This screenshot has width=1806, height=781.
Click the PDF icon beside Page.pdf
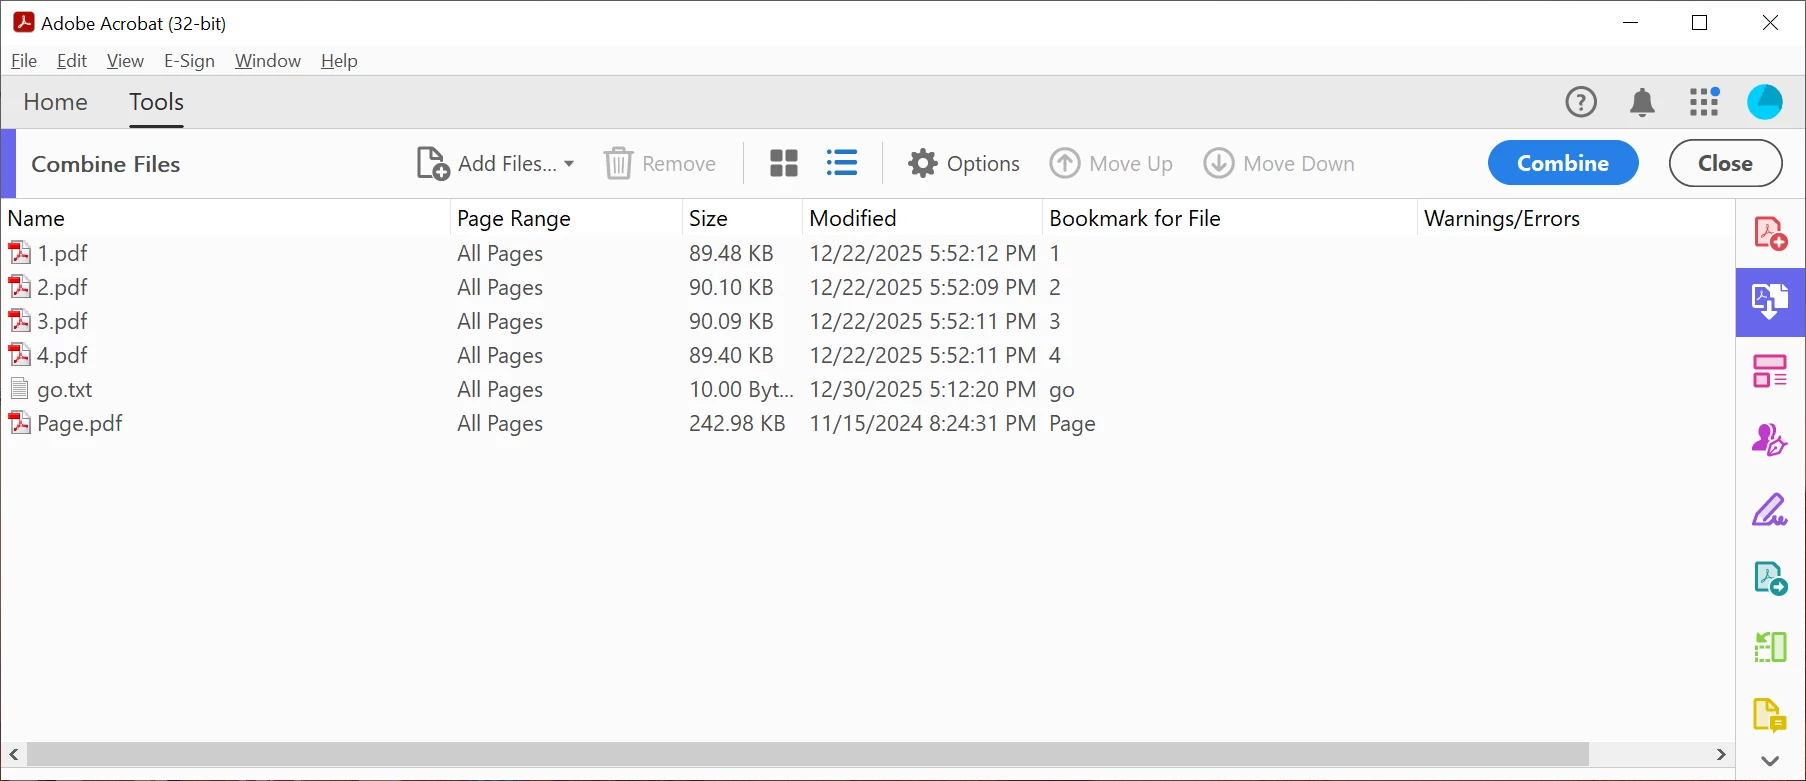pyautogui.click(x=19, y=423)
